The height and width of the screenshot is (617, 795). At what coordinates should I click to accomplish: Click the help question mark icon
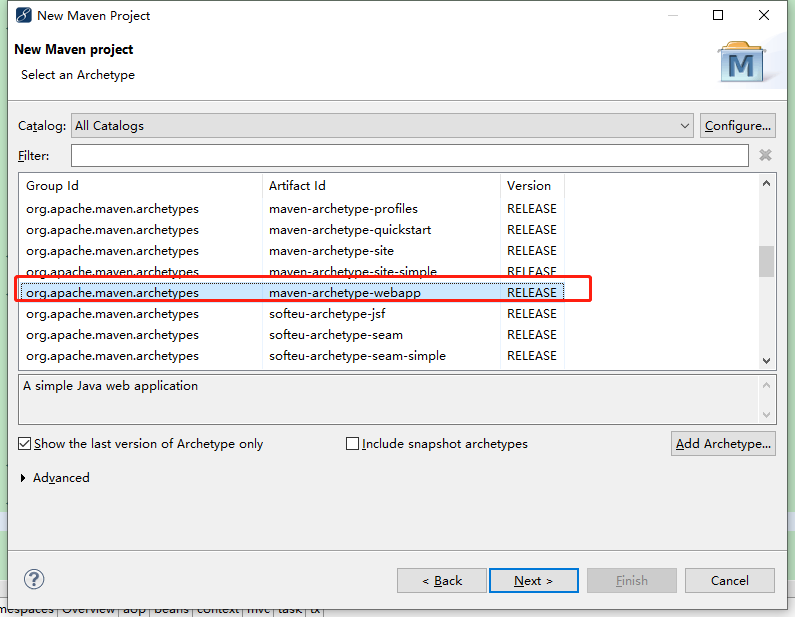click(x=34, y=579)
